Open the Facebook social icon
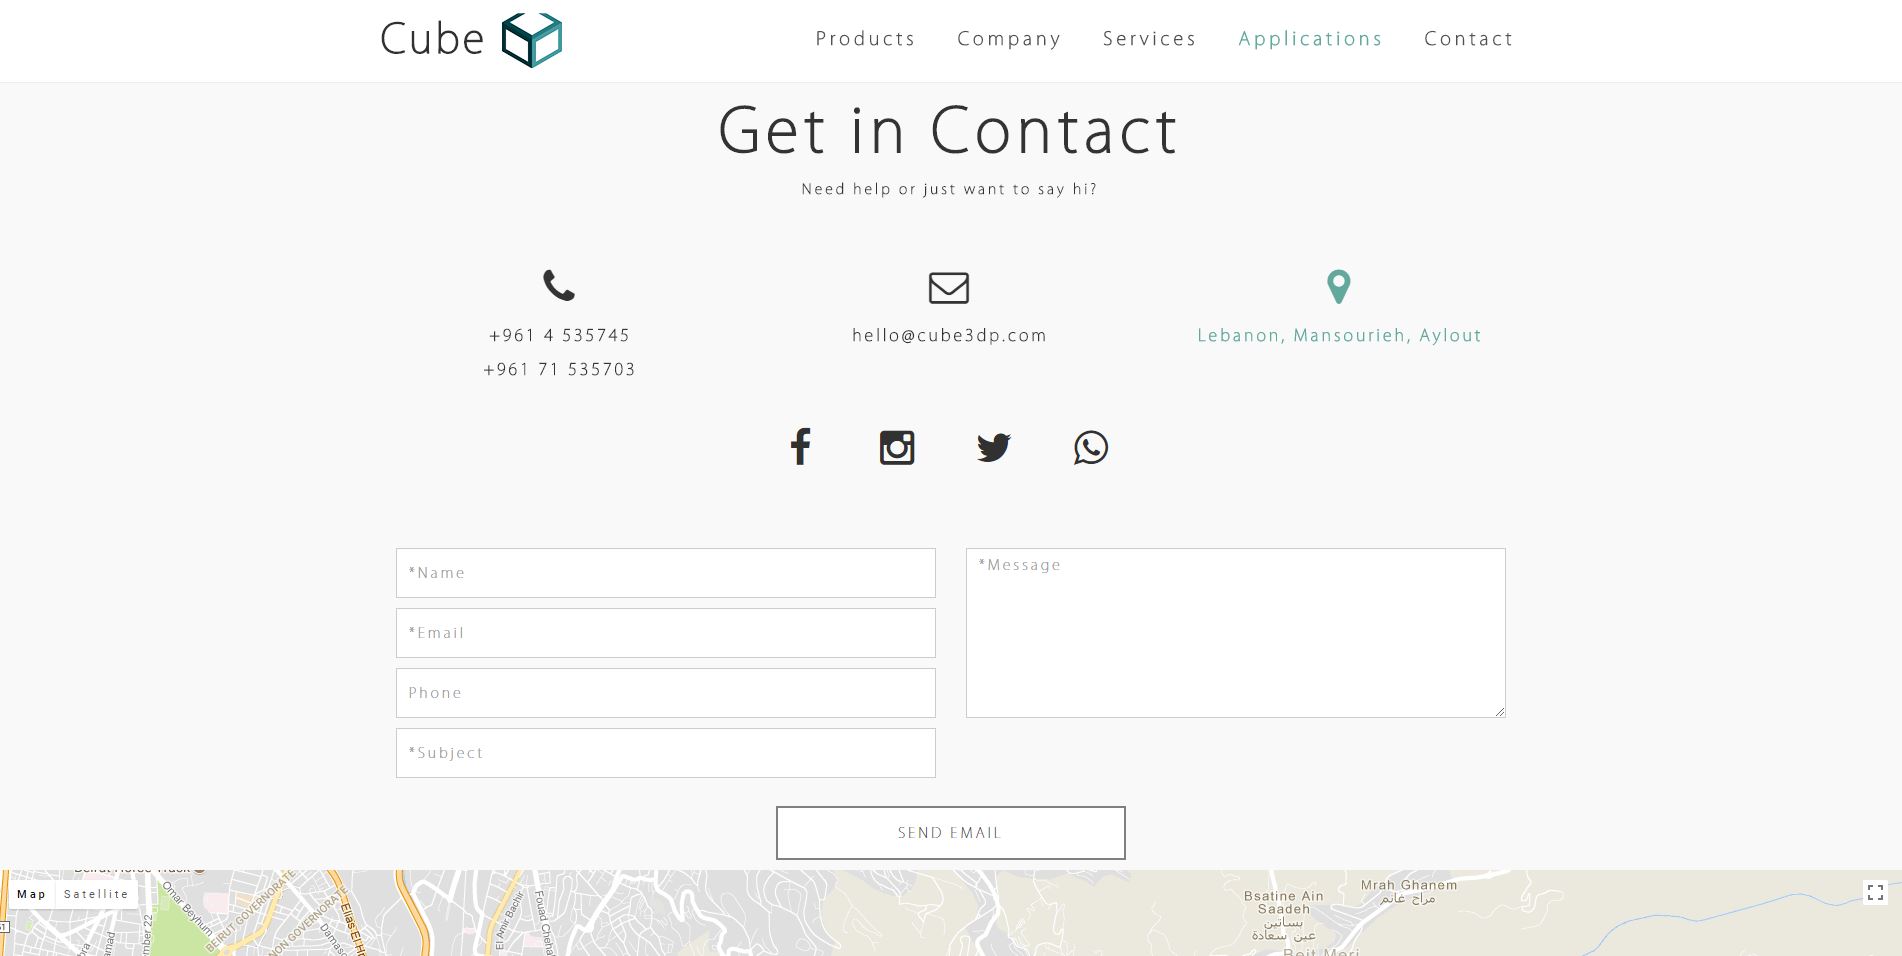This screenshot has height=956, width=1902. pyautogui.click(x=800, y=447)
